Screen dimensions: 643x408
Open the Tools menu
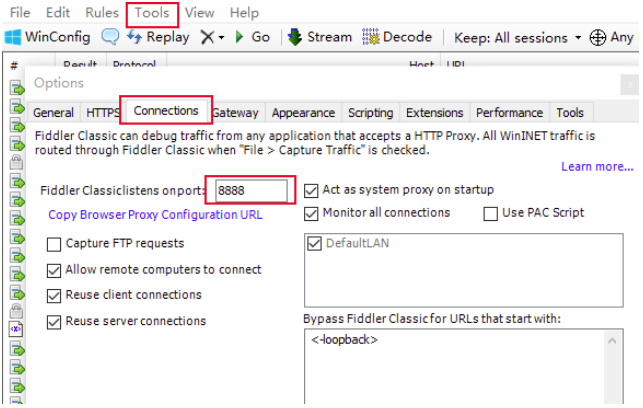(x=152, y=13)
